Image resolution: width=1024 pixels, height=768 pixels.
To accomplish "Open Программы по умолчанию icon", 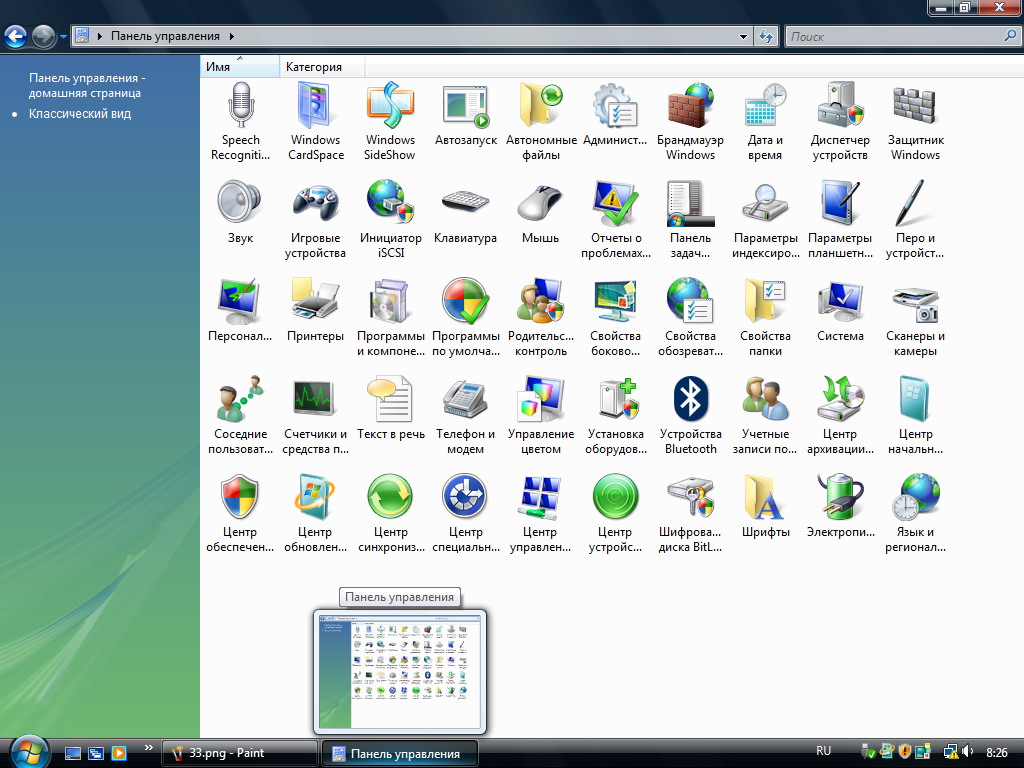I will click(466, 301).
